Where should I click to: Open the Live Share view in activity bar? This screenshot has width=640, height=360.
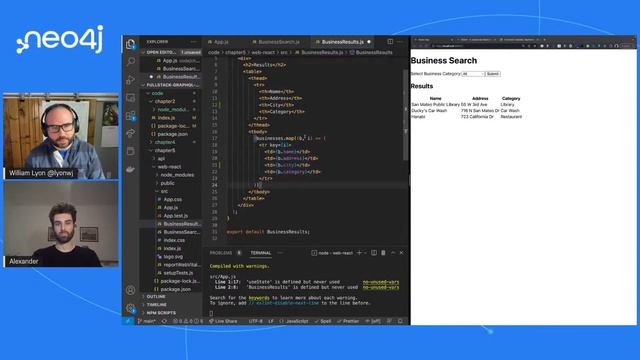click(x=131, y=133)
